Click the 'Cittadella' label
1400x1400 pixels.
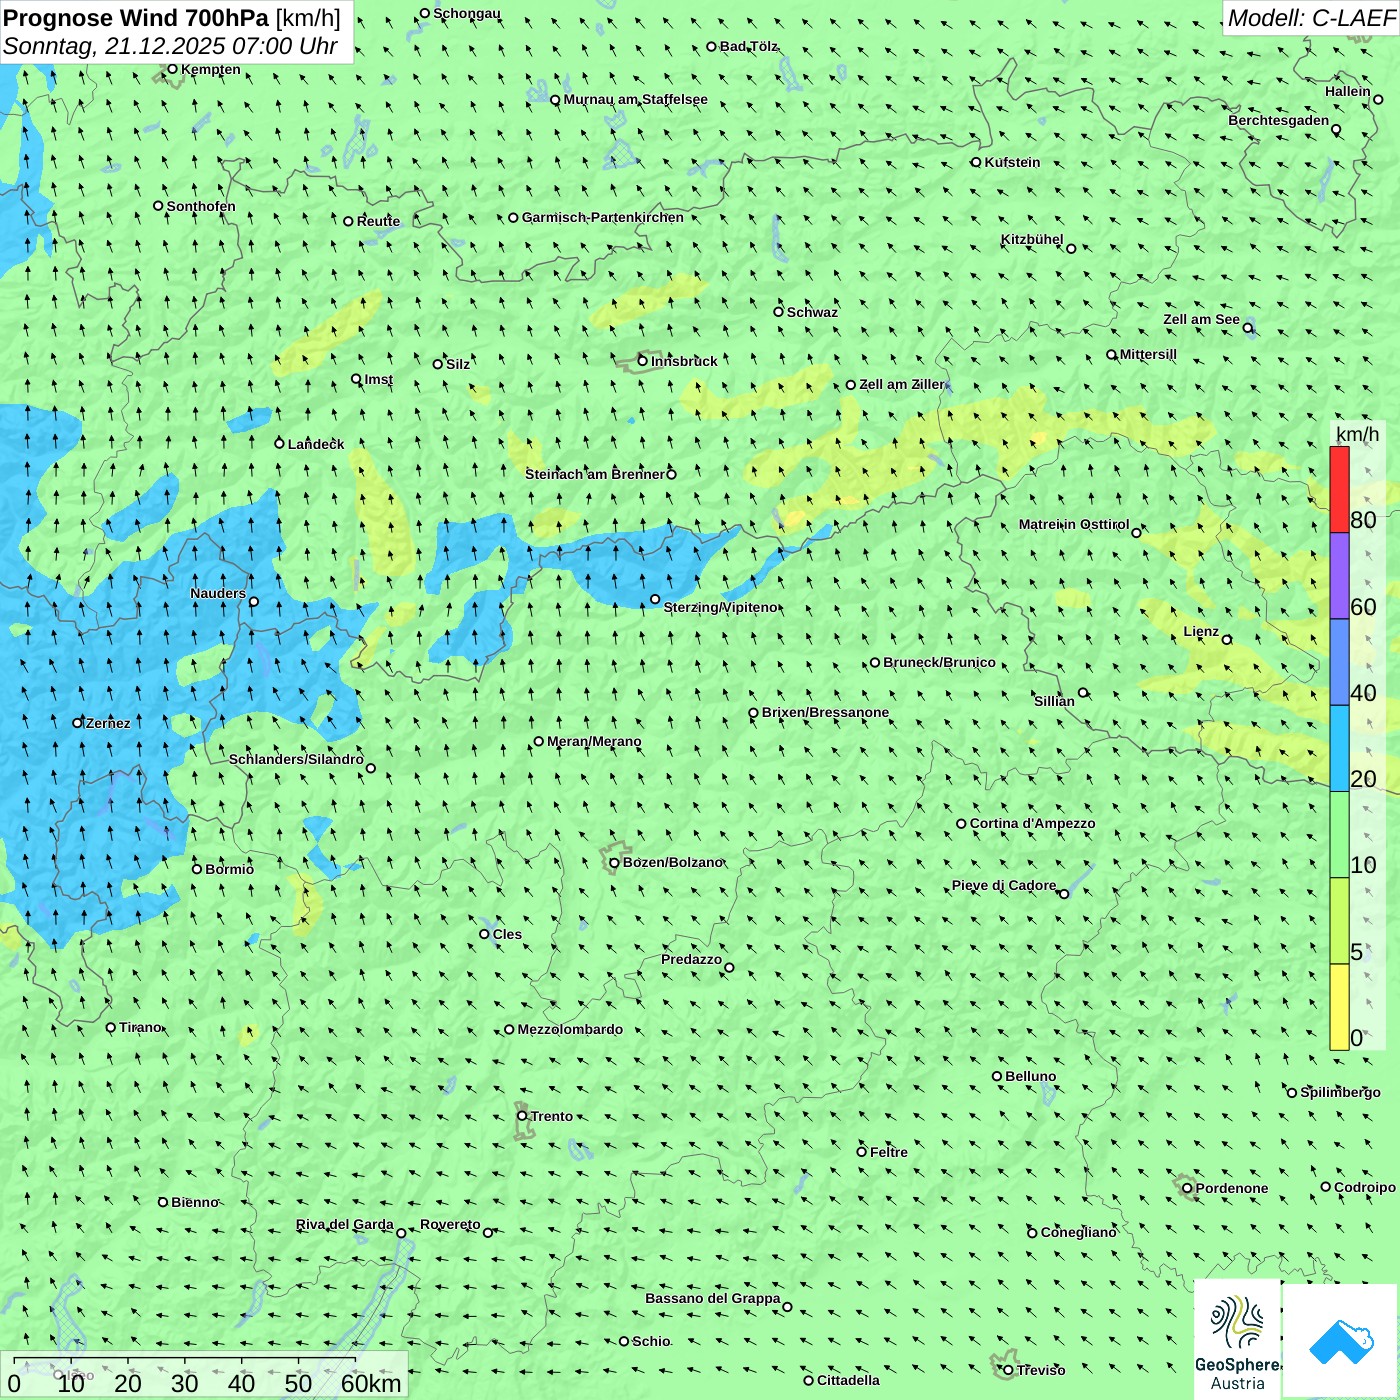[848, 1380]
